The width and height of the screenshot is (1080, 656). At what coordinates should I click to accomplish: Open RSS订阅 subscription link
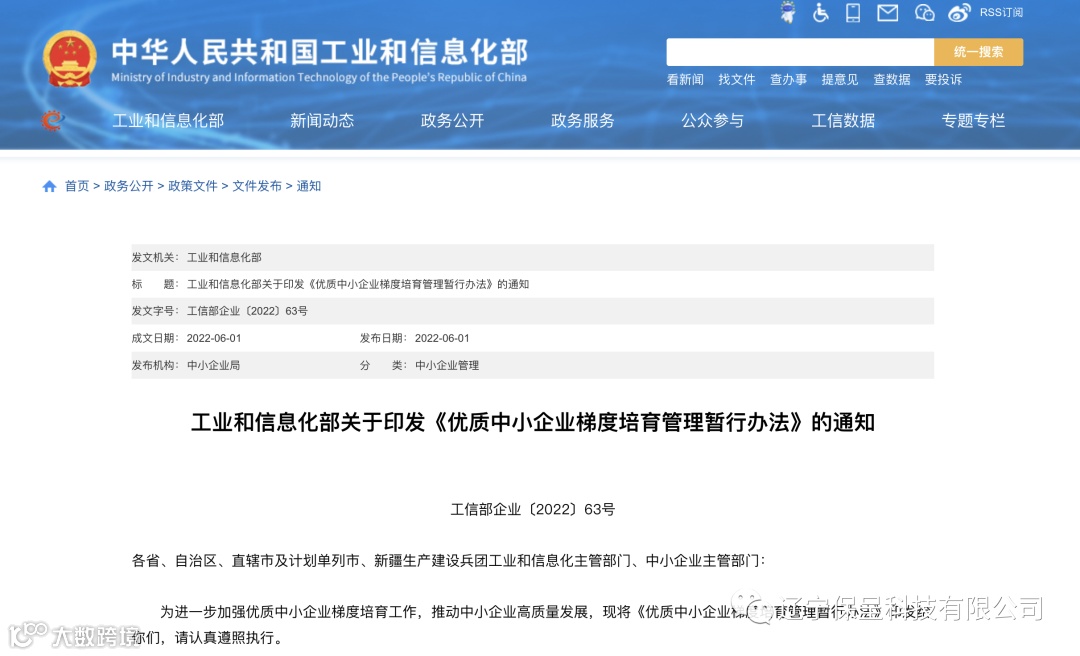click(1001, 12)
